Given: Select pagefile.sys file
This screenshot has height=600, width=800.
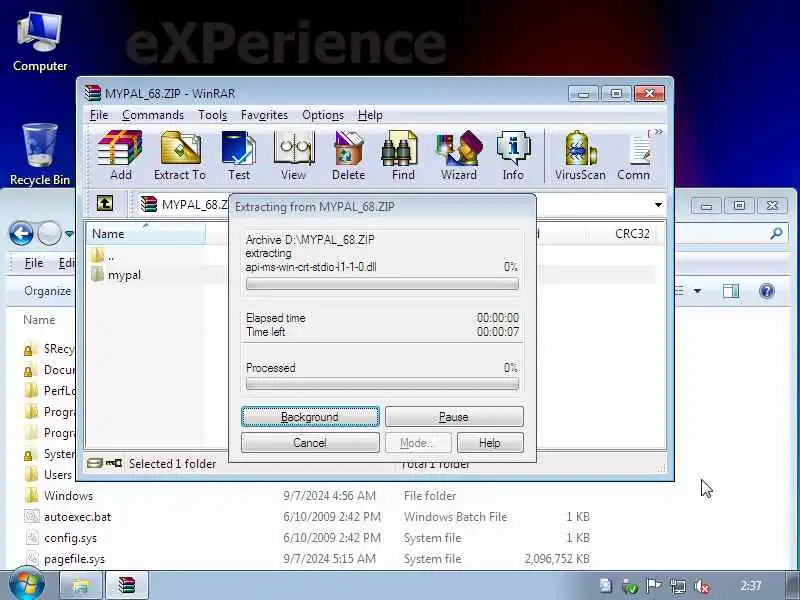Looking at the screenshot, I should tap(64, 559).
